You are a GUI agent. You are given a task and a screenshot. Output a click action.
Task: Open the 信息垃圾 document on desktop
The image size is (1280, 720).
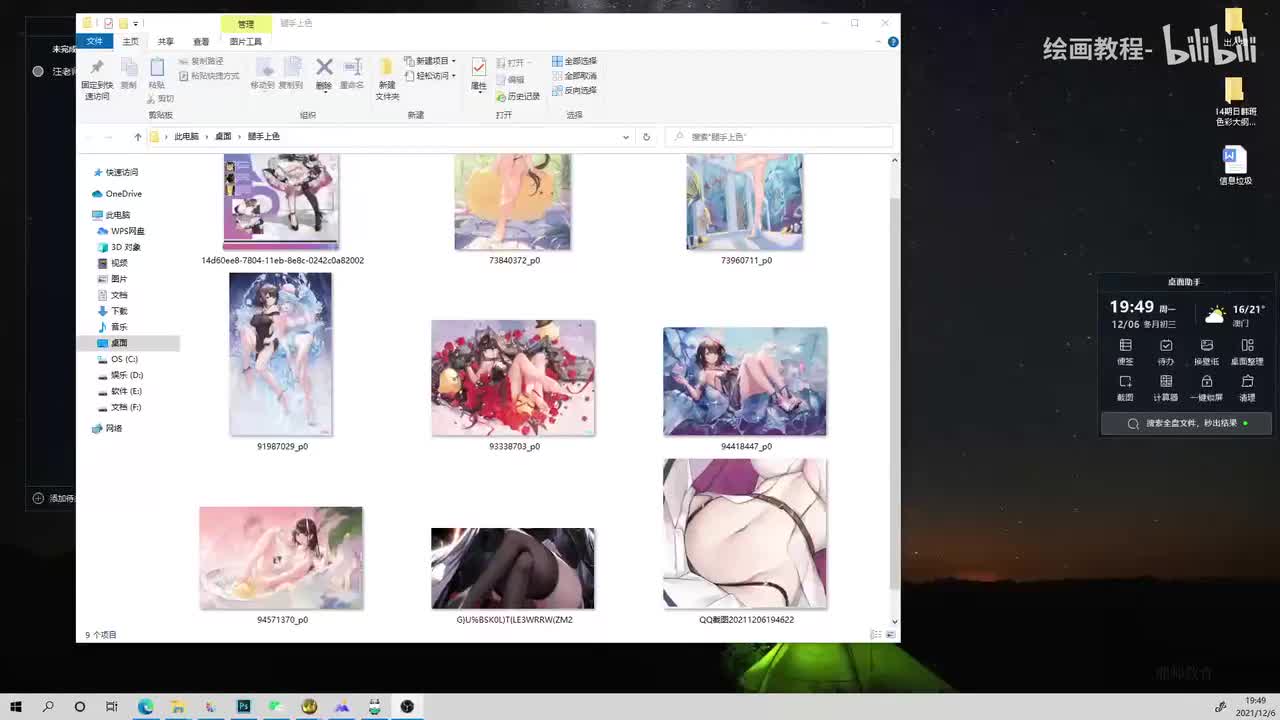coord(1235,166)
